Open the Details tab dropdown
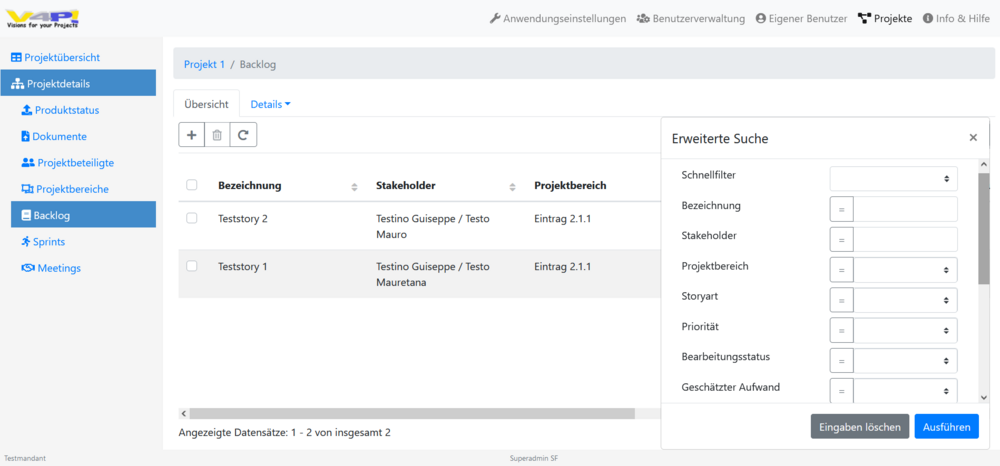The height and width of the screenshot is (466, 1000). pyautogui.click(x=270, y=104)
